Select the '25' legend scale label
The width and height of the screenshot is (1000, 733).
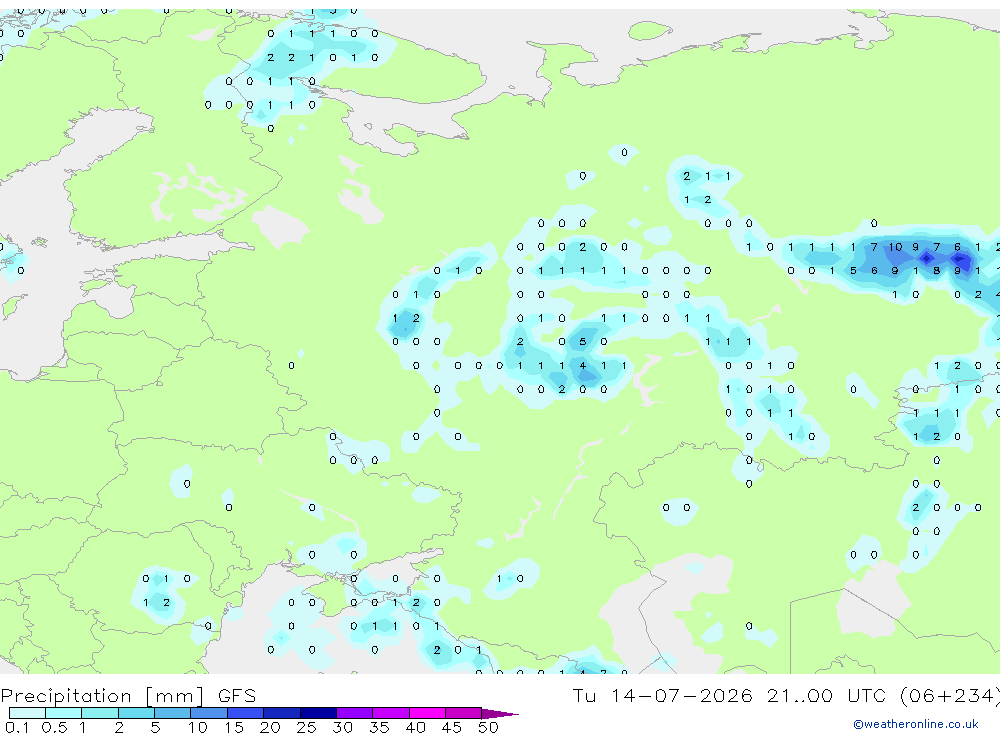307,727
